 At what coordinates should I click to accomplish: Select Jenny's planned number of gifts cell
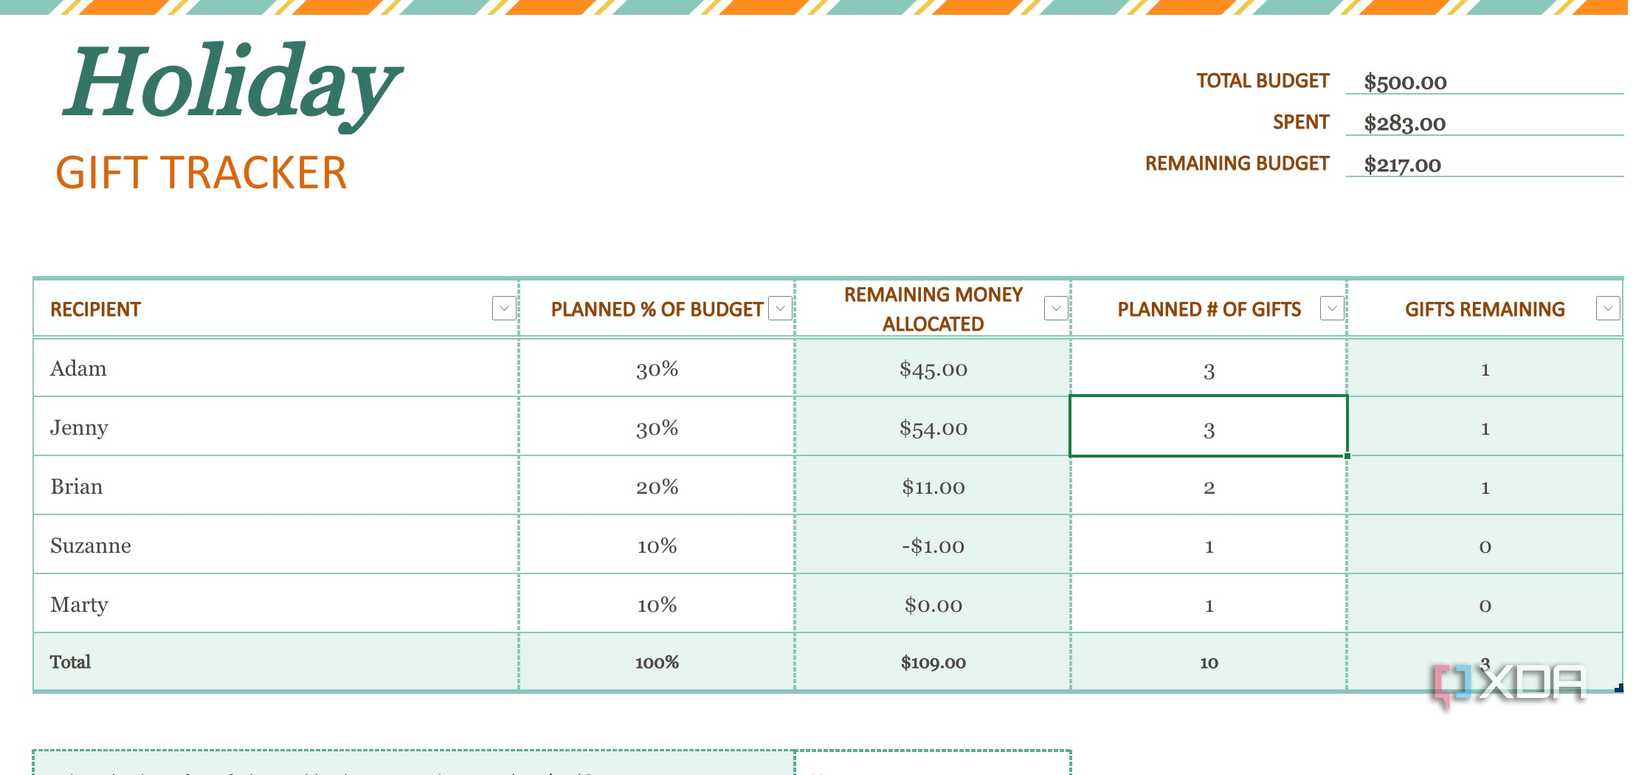pyautogui.click(x=1208, y=427)
